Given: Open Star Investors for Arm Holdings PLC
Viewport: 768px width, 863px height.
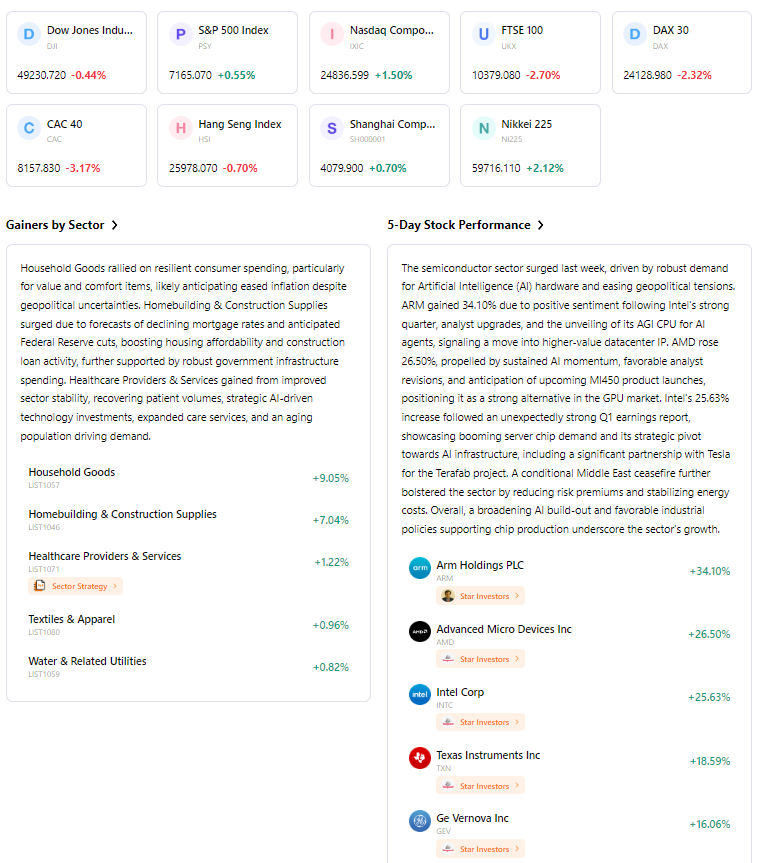Looking at the screenshot, I should tap(480, 595).
